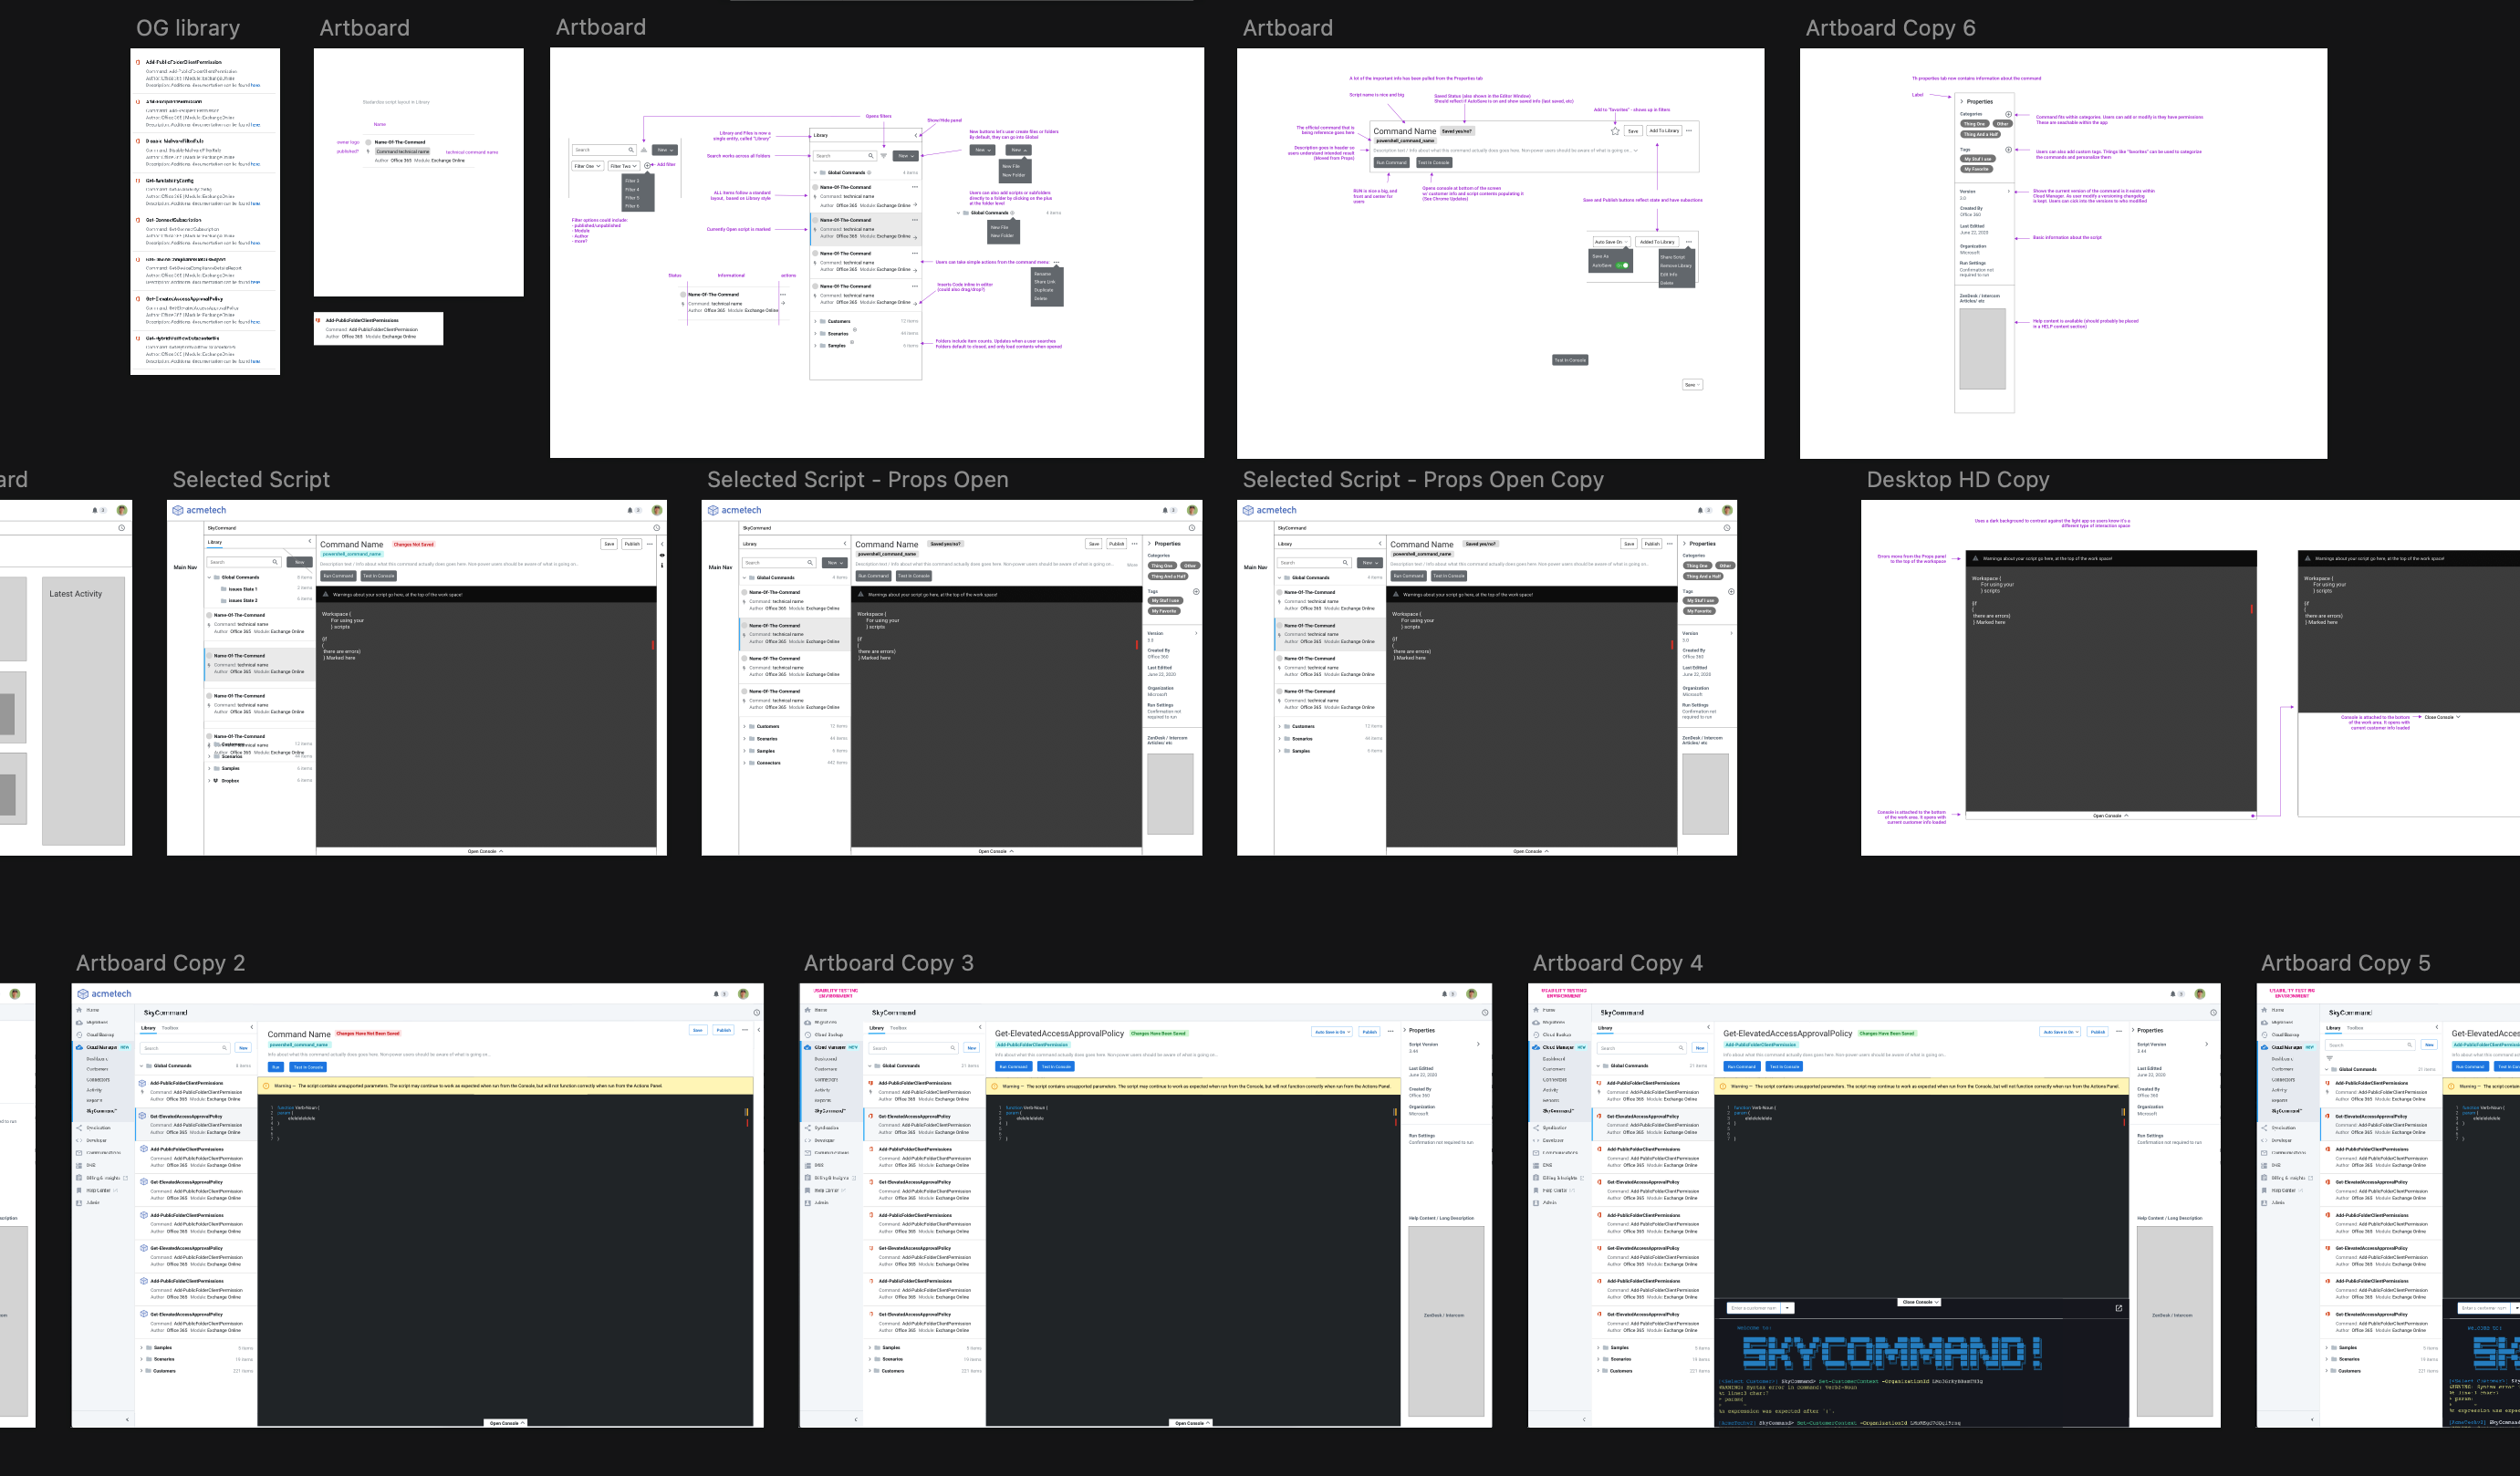Click the notification bell in Artboard Copy 2
This screenshot has height=1476, width=2520.
pos(715,994)
